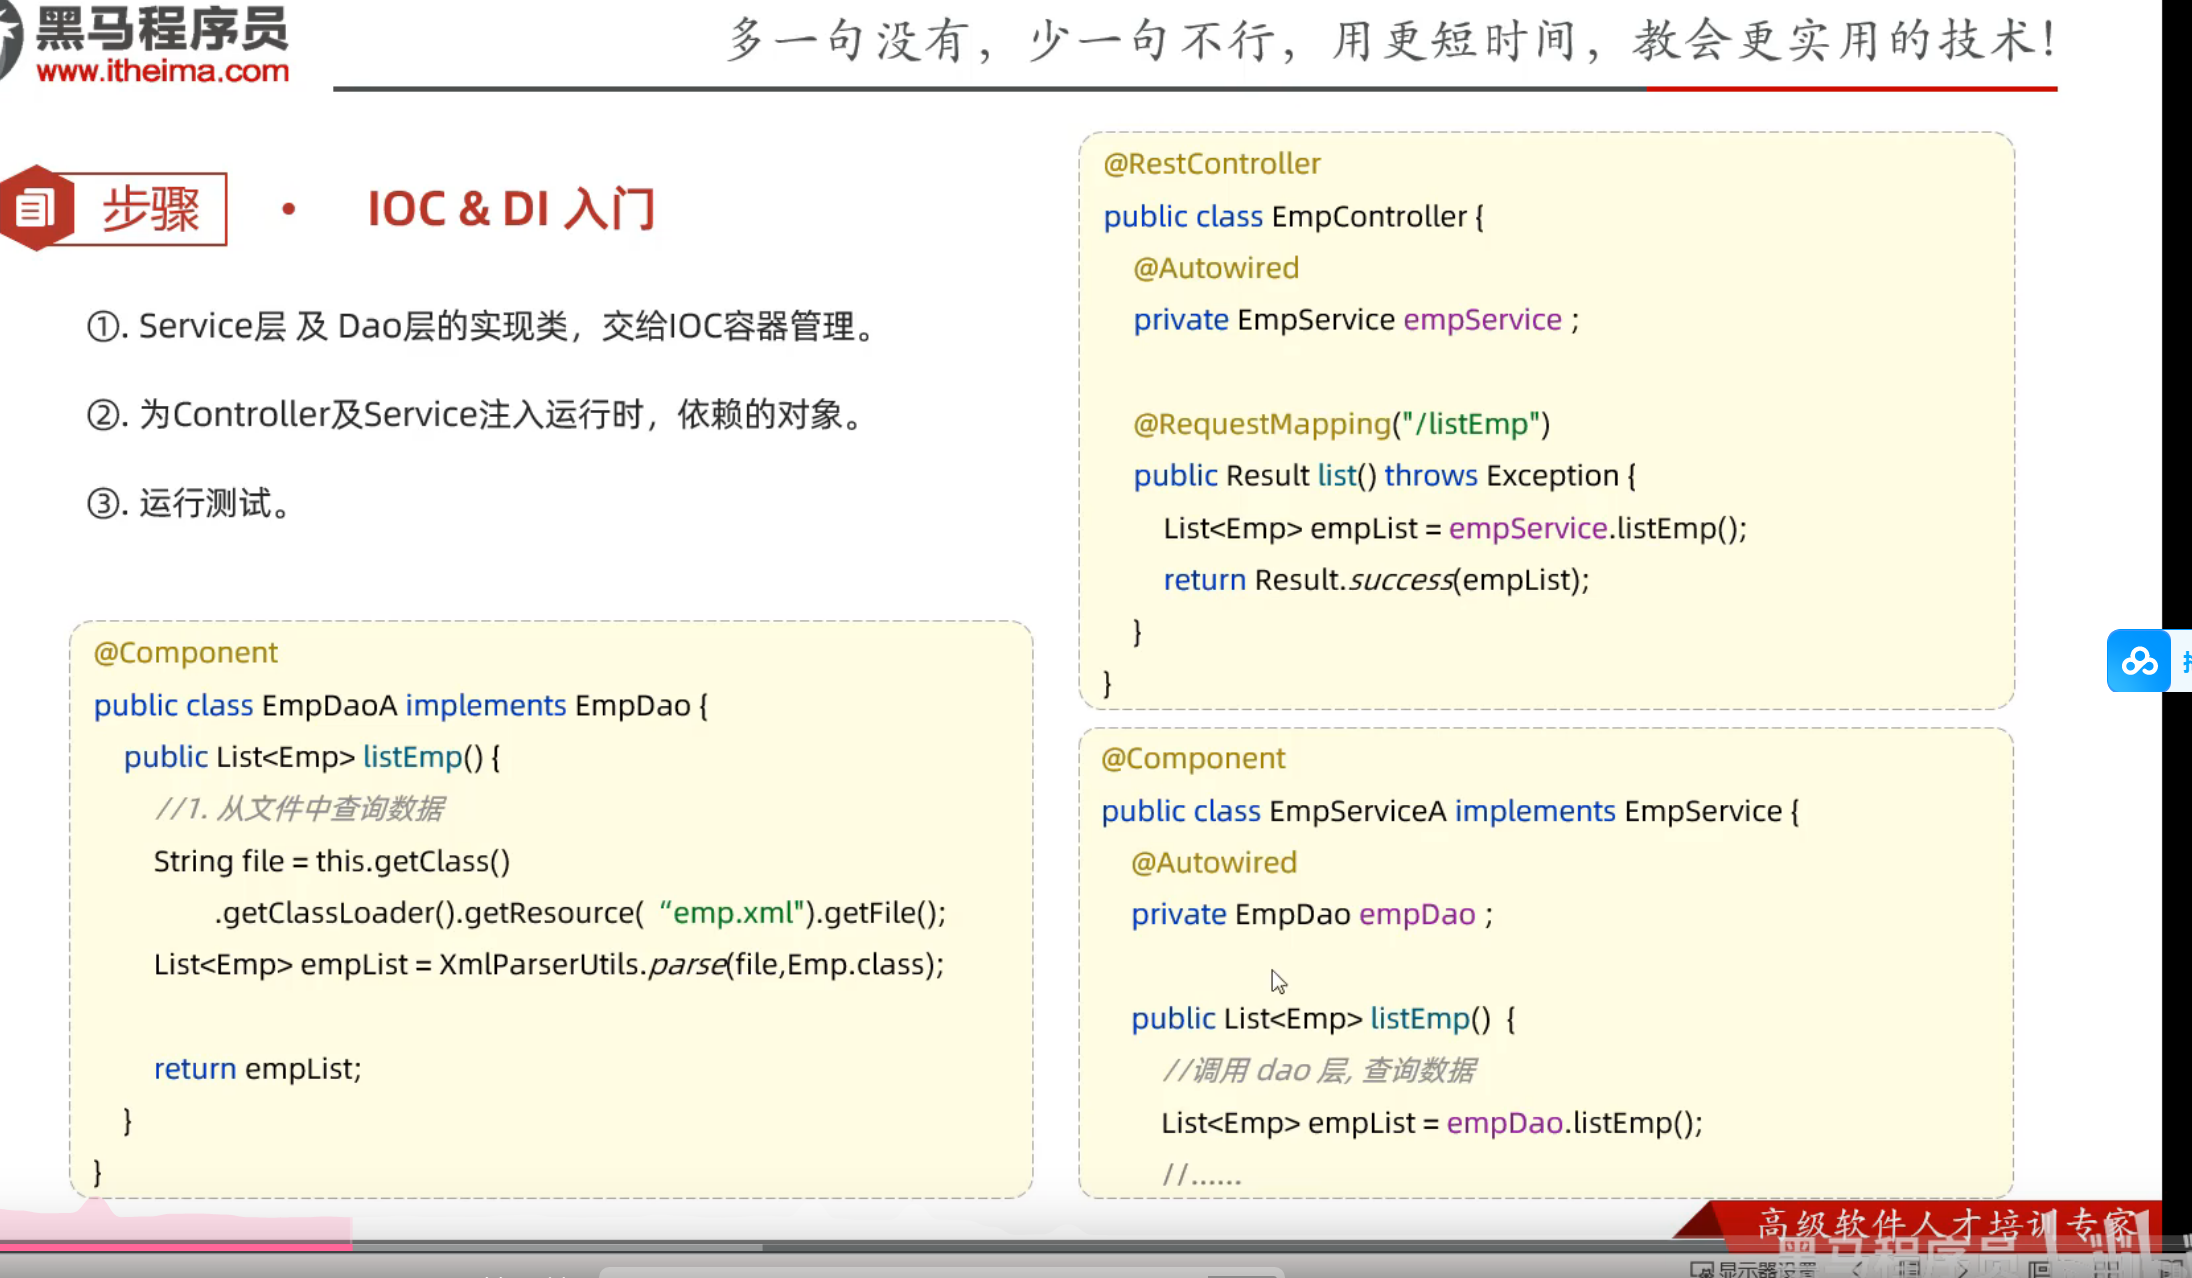
Task: Advance to next slide with right arrow
Action: (x=1962, y=1270)
